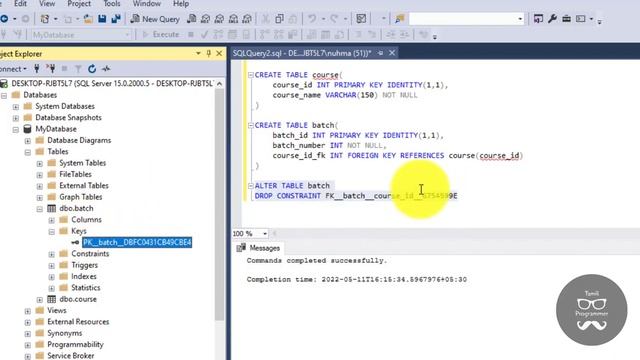Viewport: 640px width, 360px height.
Task: Open the Help menu
Action: (181, 4)
